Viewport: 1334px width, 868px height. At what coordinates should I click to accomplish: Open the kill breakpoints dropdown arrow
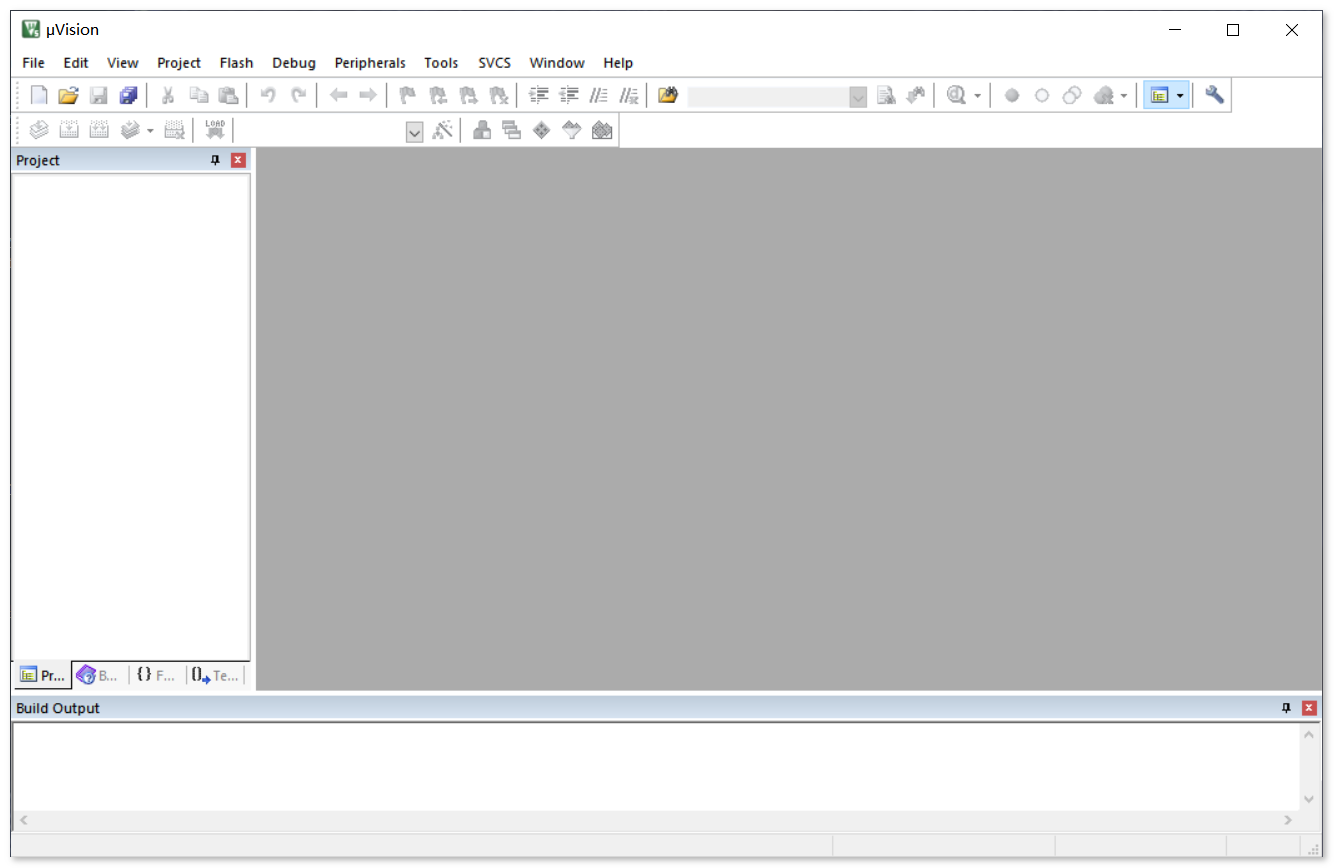1124,96
